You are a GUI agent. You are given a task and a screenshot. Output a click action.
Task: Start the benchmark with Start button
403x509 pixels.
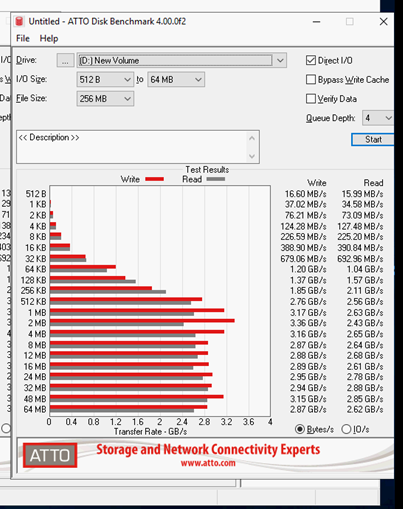tap(373, 139)
